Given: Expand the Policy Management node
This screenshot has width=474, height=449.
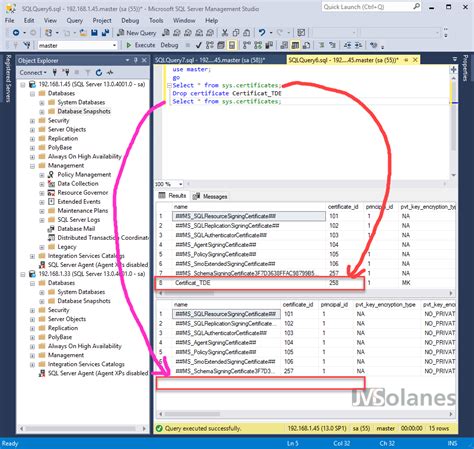Looking at the screenshot, I should click(42, 175).
